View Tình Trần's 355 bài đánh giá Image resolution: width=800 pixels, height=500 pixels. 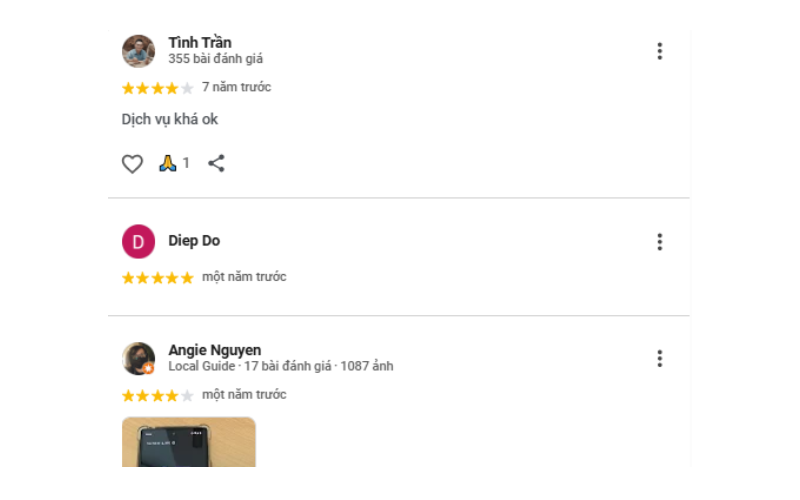coord(216,59)
